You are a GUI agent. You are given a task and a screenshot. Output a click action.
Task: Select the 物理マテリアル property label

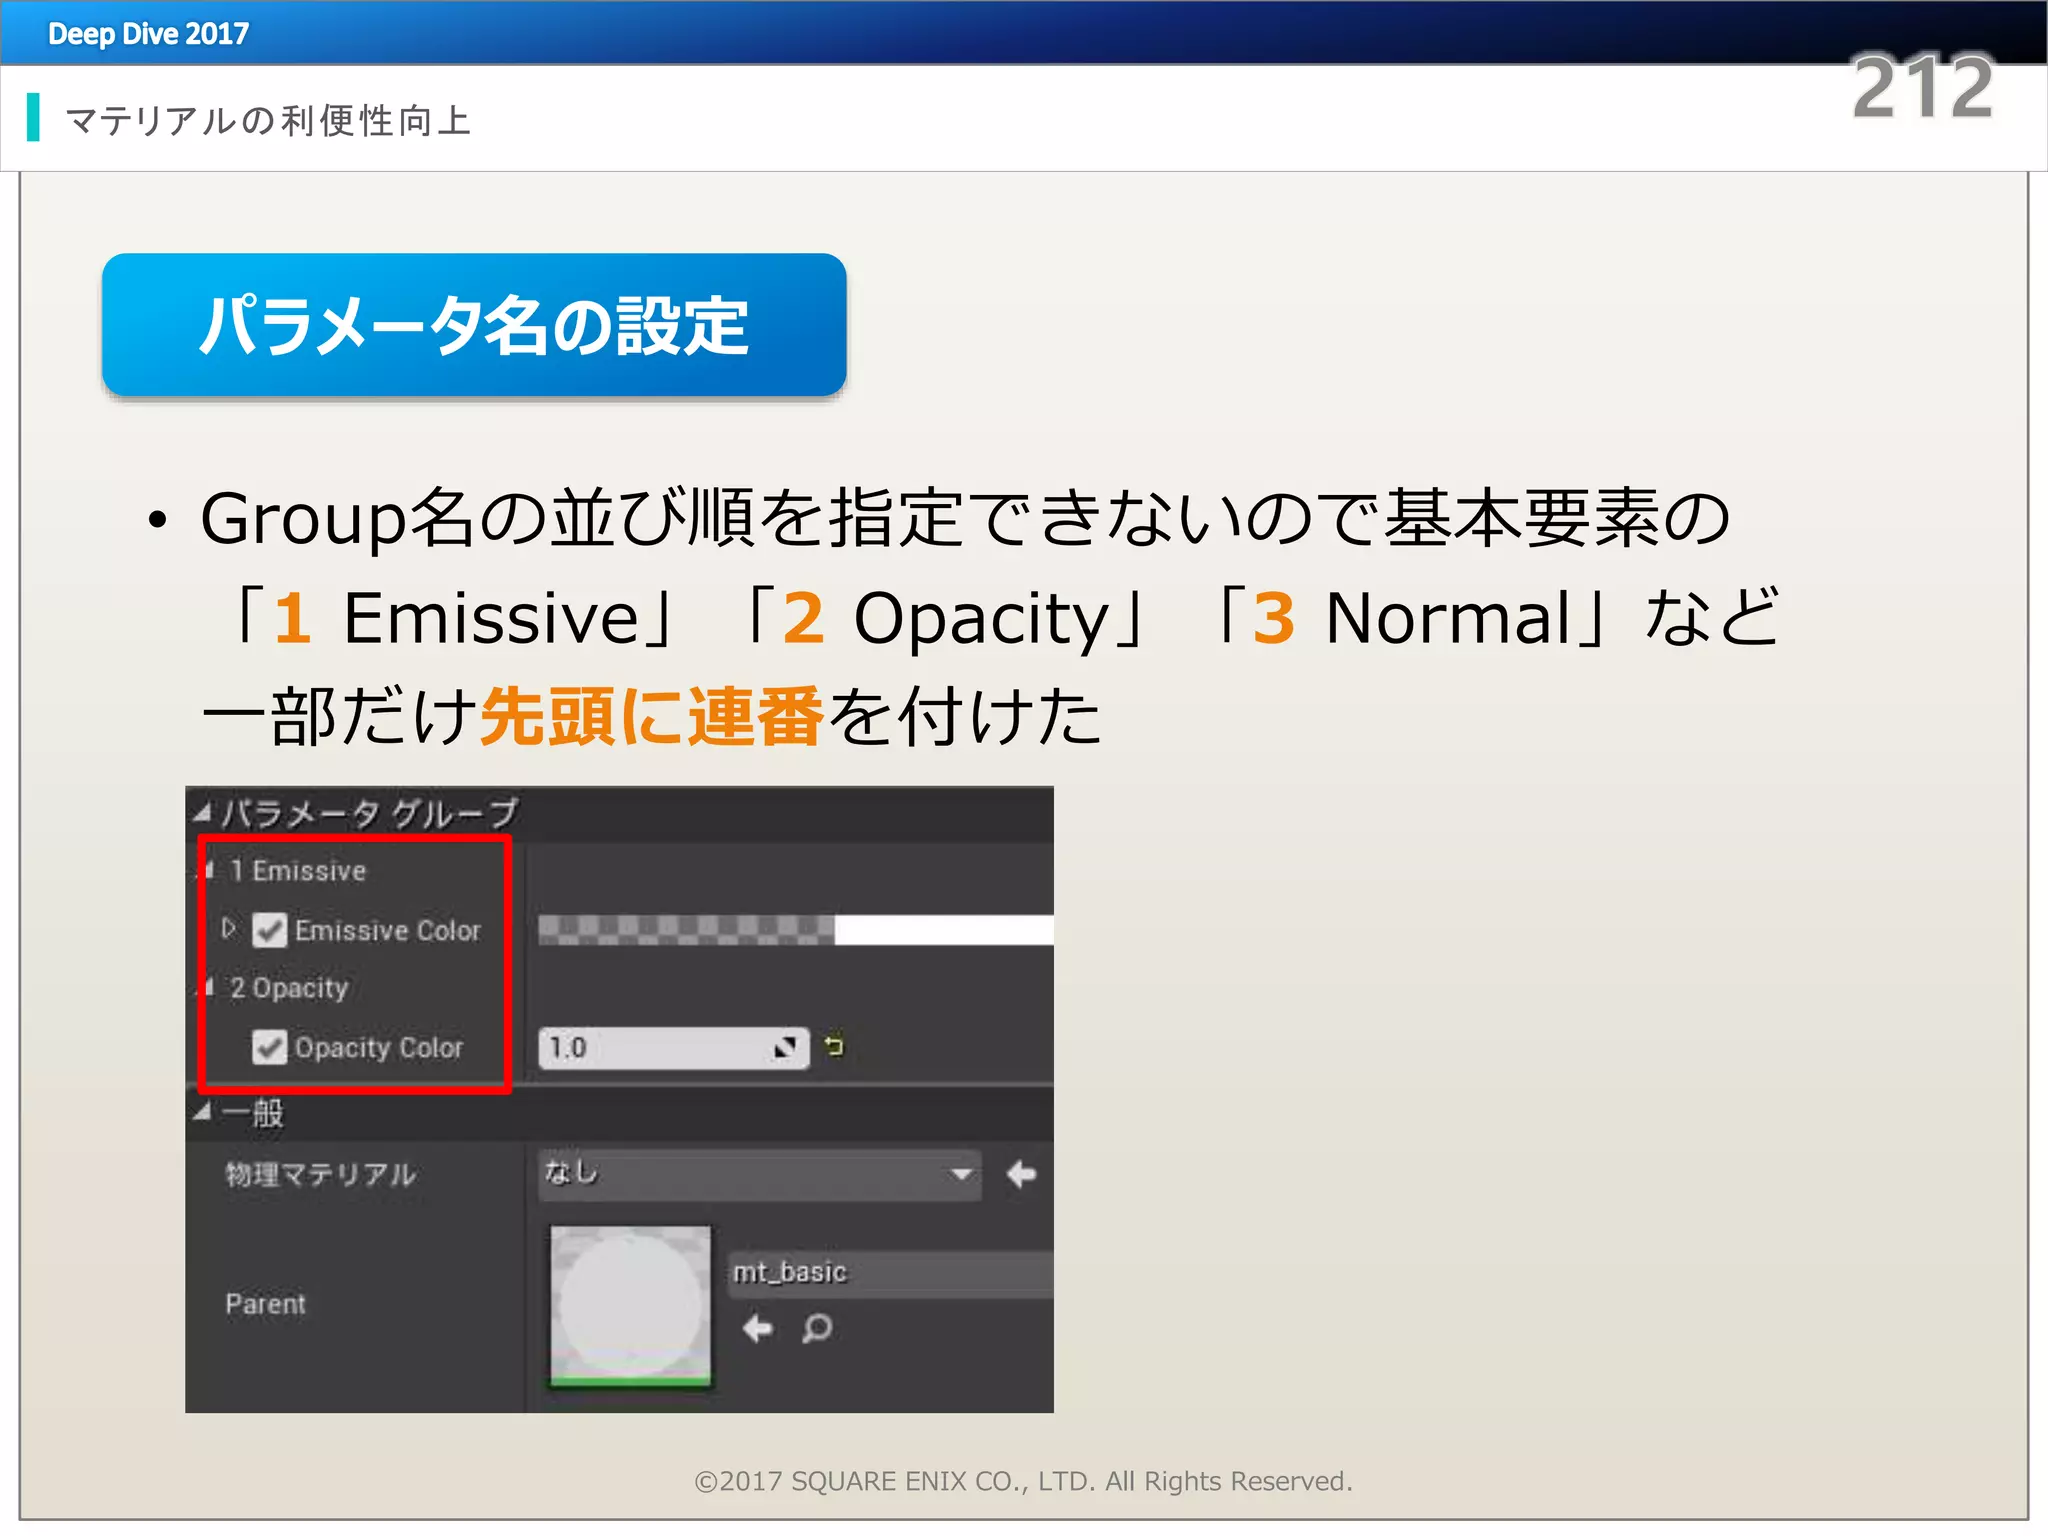click(320, 1174)
